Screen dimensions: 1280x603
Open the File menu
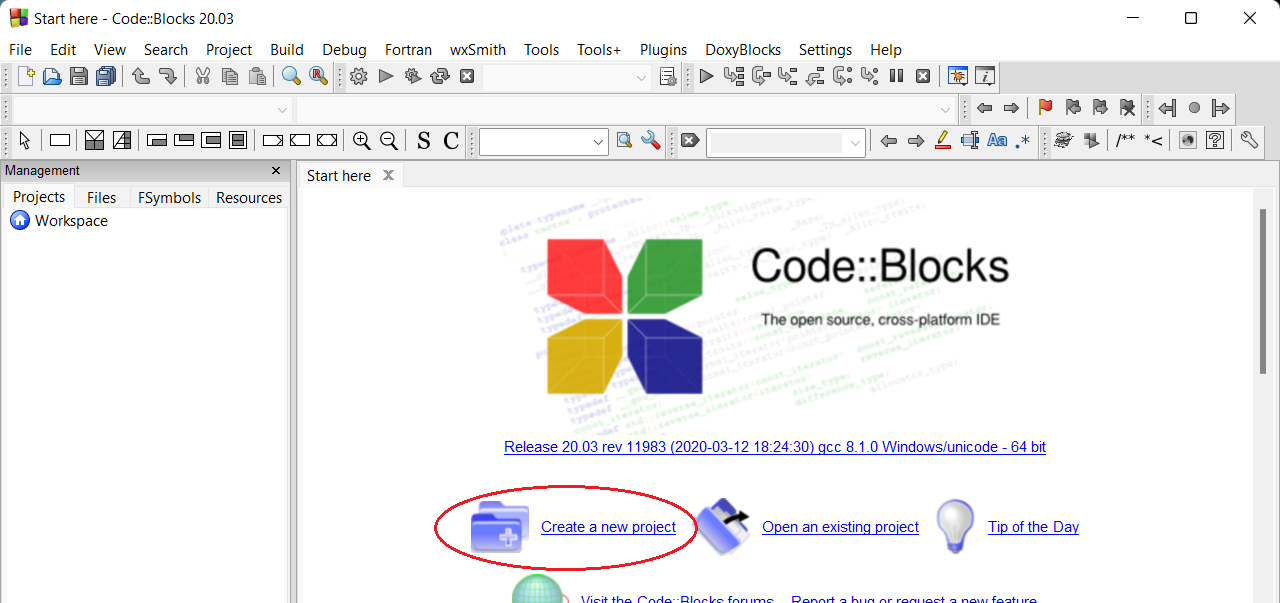click(20, 49)
